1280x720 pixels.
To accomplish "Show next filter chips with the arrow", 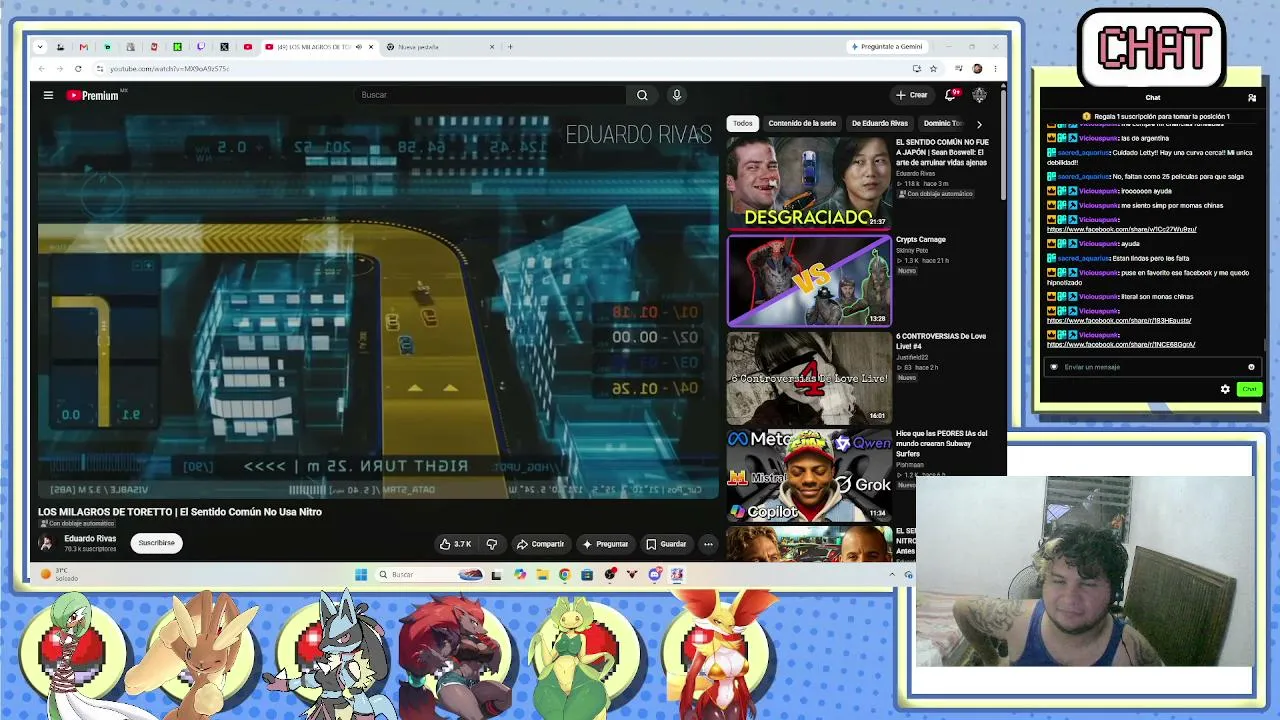I will [x=979, y=124].
